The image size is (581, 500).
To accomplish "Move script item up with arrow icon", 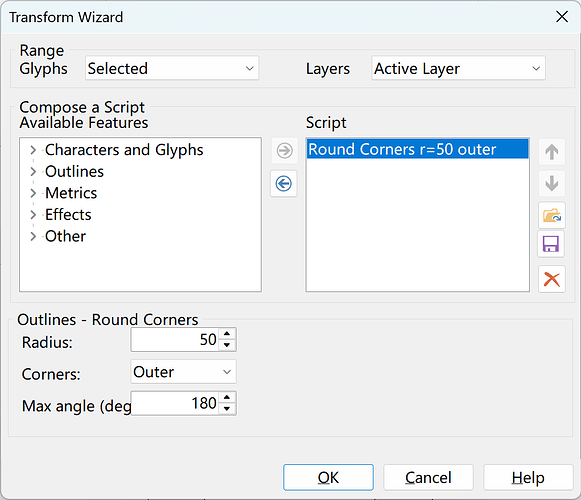I will coord(552,152).
